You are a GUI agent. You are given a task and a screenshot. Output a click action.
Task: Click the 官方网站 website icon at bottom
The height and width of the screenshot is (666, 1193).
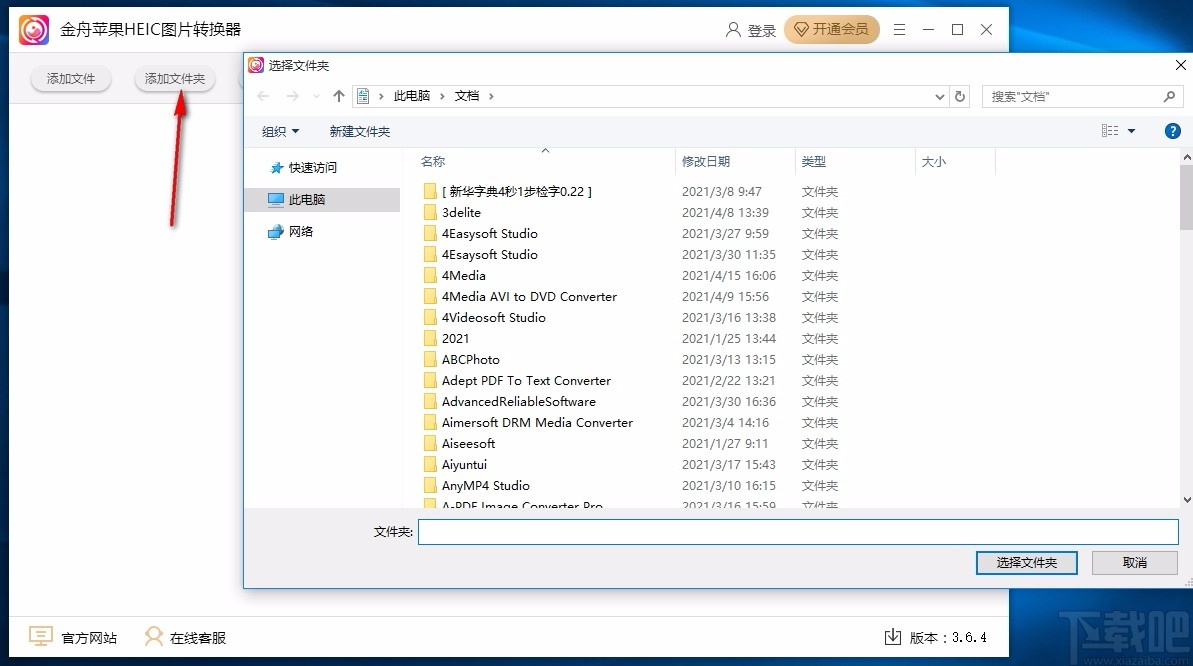pyautogui.click(x=38, y=636)
